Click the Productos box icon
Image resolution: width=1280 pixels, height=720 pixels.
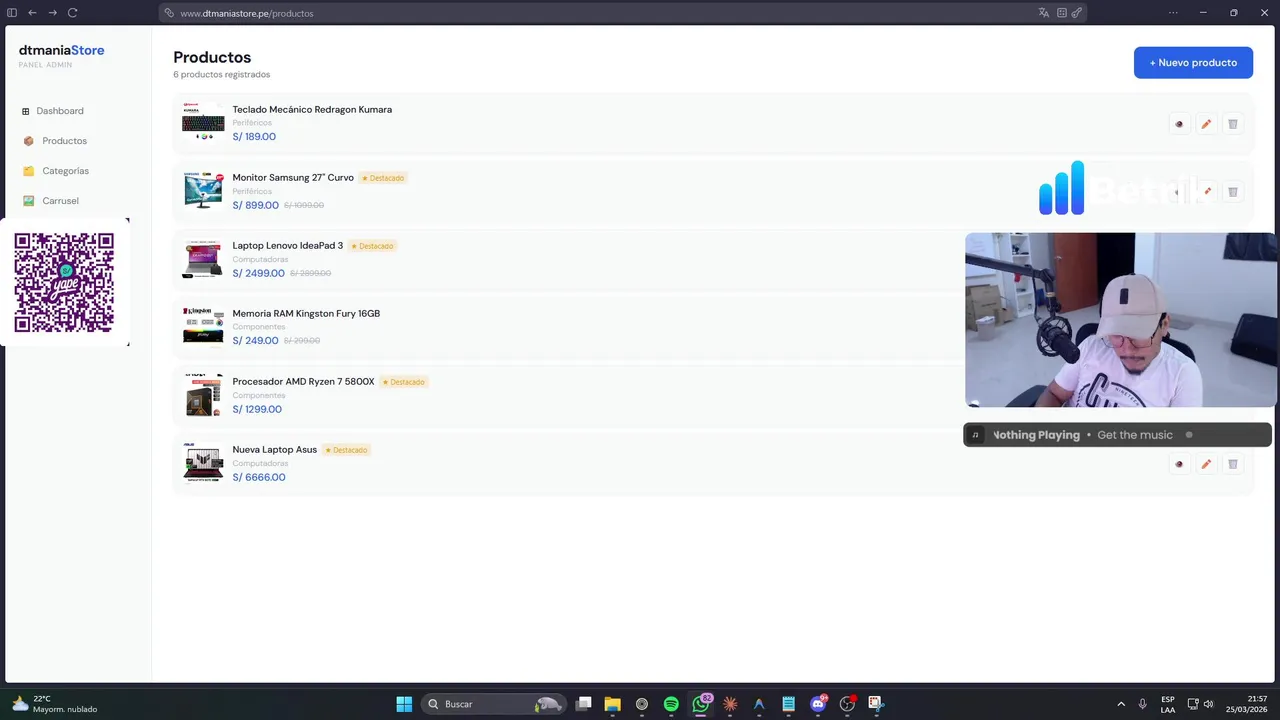(x=28, y=141)
